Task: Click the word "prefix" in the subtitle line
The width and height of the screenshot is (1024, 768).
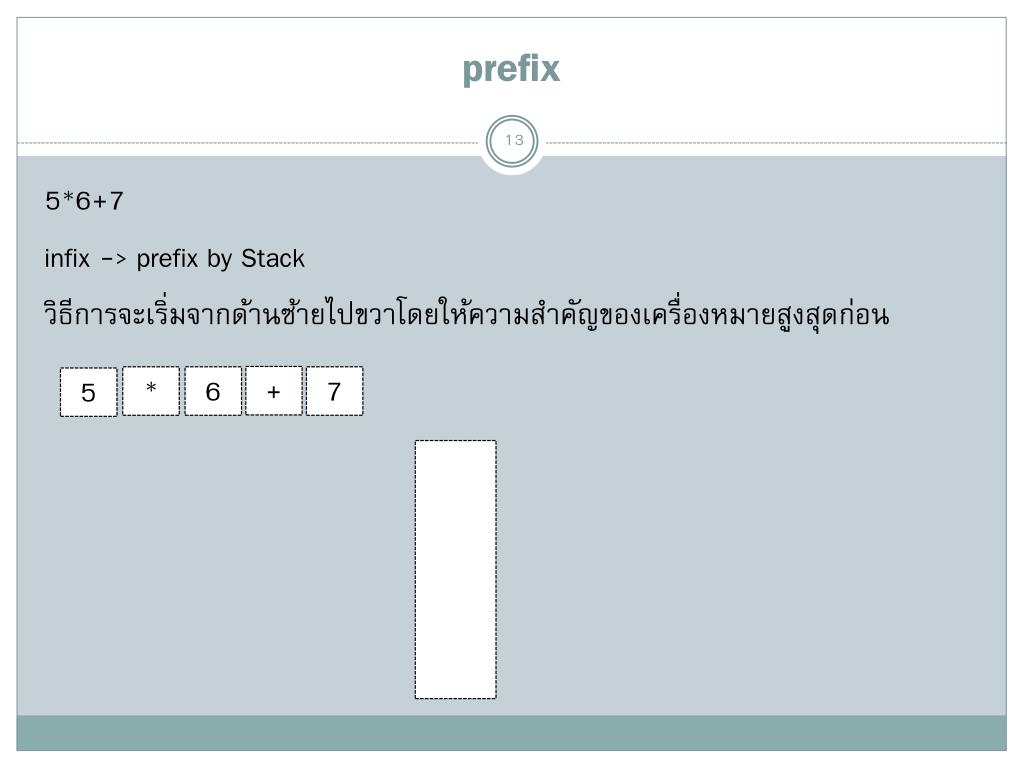Action: coord(167,259)
